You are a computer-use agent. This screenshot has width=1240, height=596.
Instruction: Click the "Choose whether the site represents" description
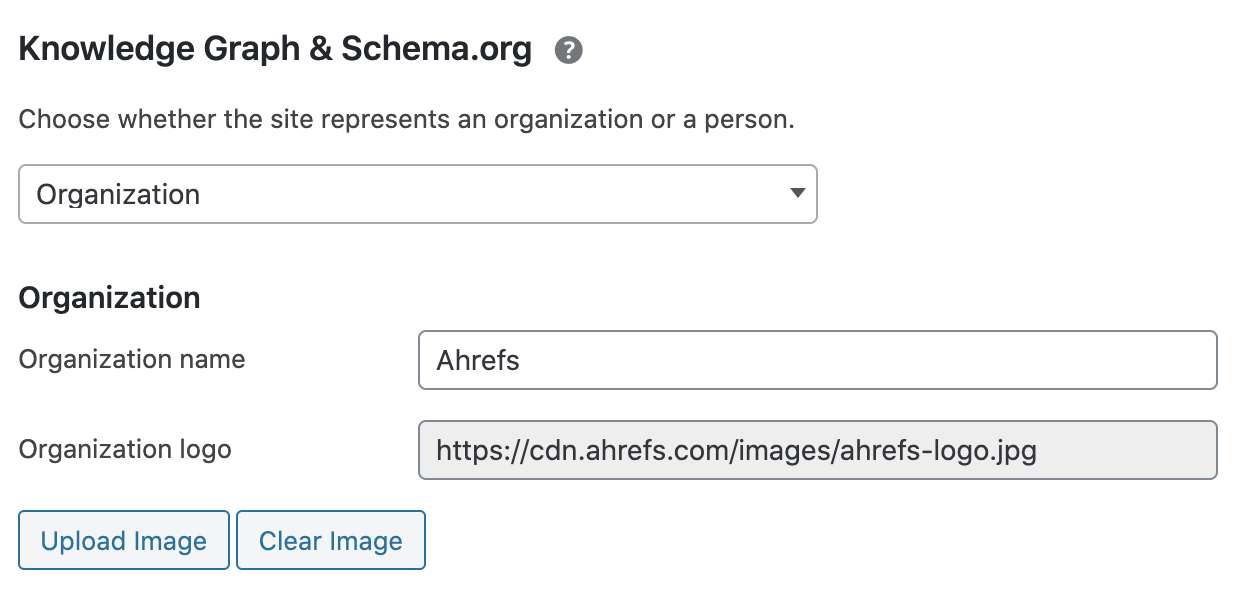406,120
